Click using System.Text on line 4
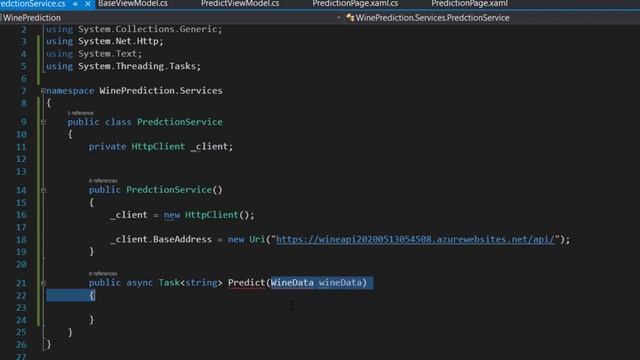The image size is (640, 360). (94, 54)
